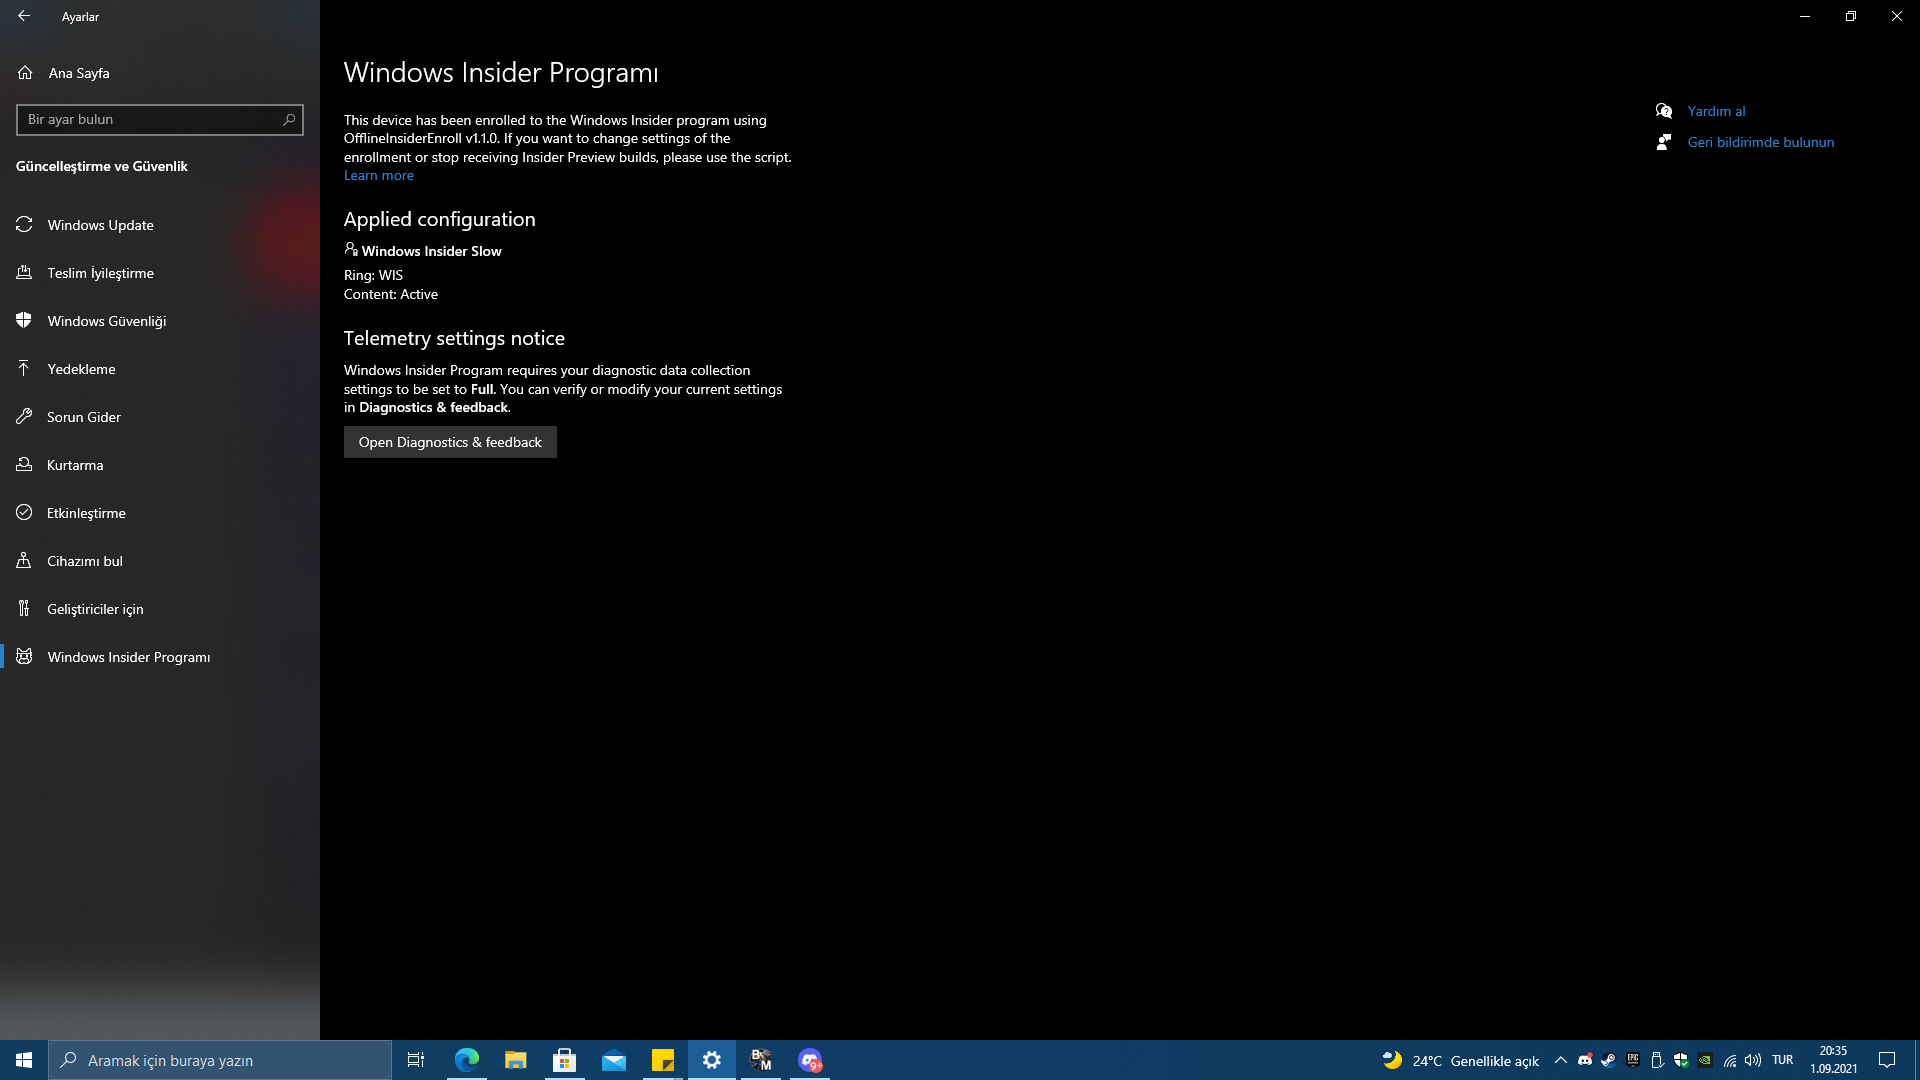Open Sorun Gider troubleshooting page

point(83,417)
